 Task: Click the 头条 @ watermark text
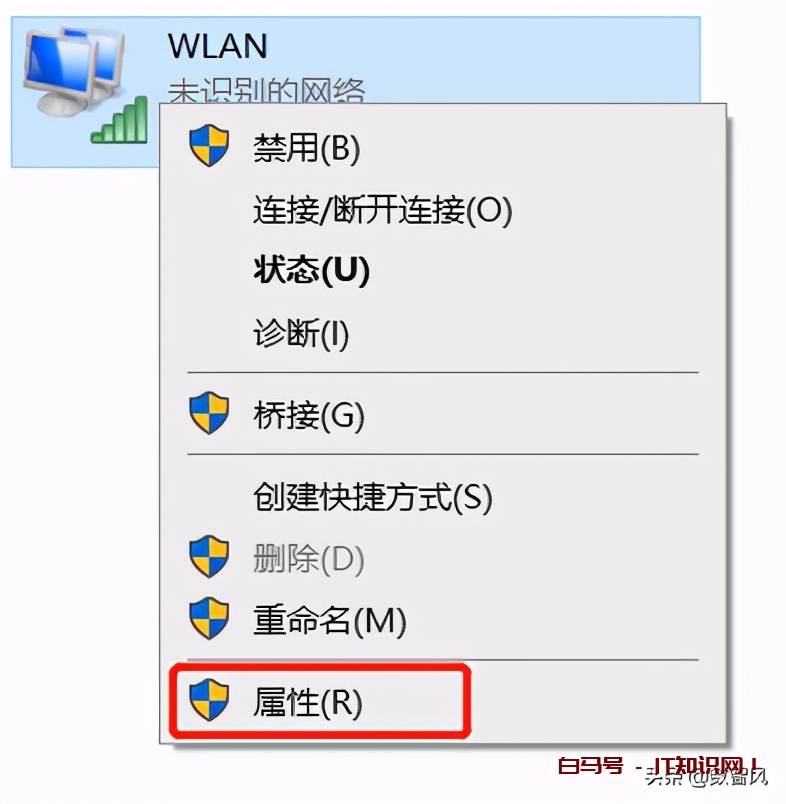(707, 777)
